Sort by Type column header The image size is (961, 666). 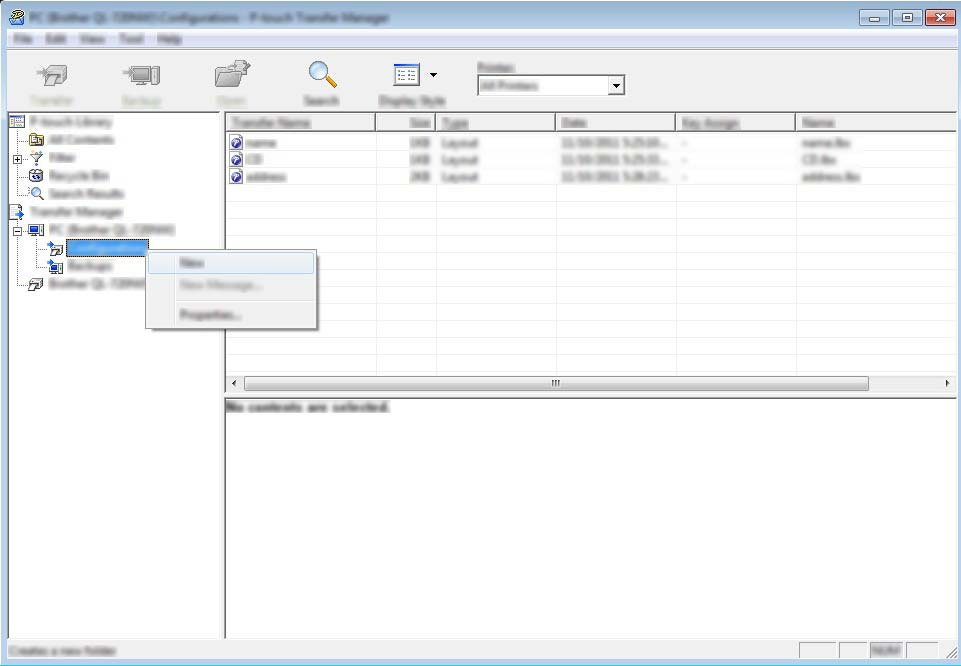point(496,123)
